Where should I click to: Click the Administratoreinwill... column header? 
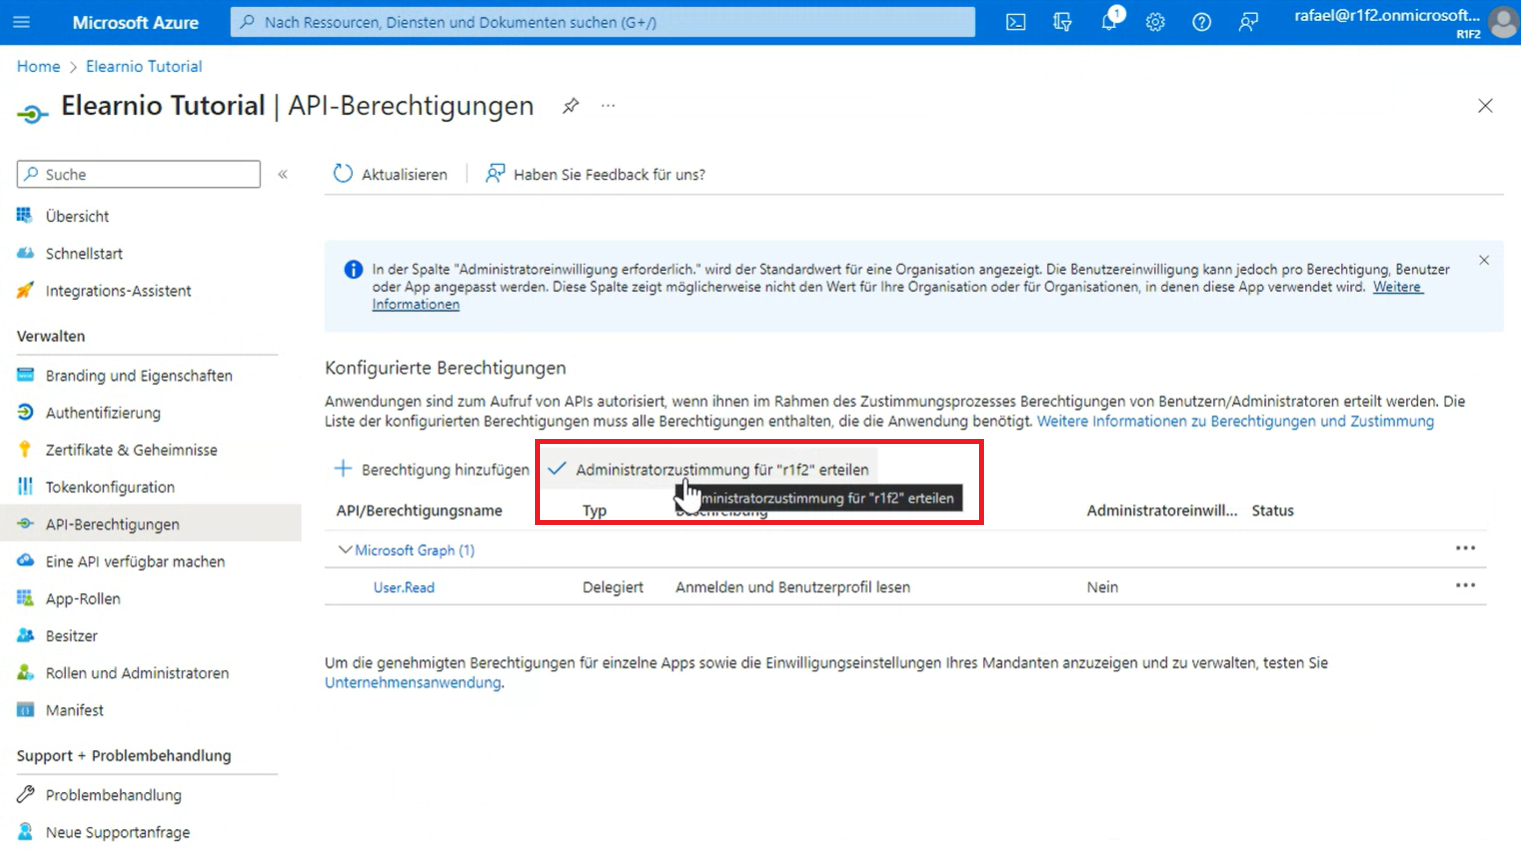(x=1162, y=510)
